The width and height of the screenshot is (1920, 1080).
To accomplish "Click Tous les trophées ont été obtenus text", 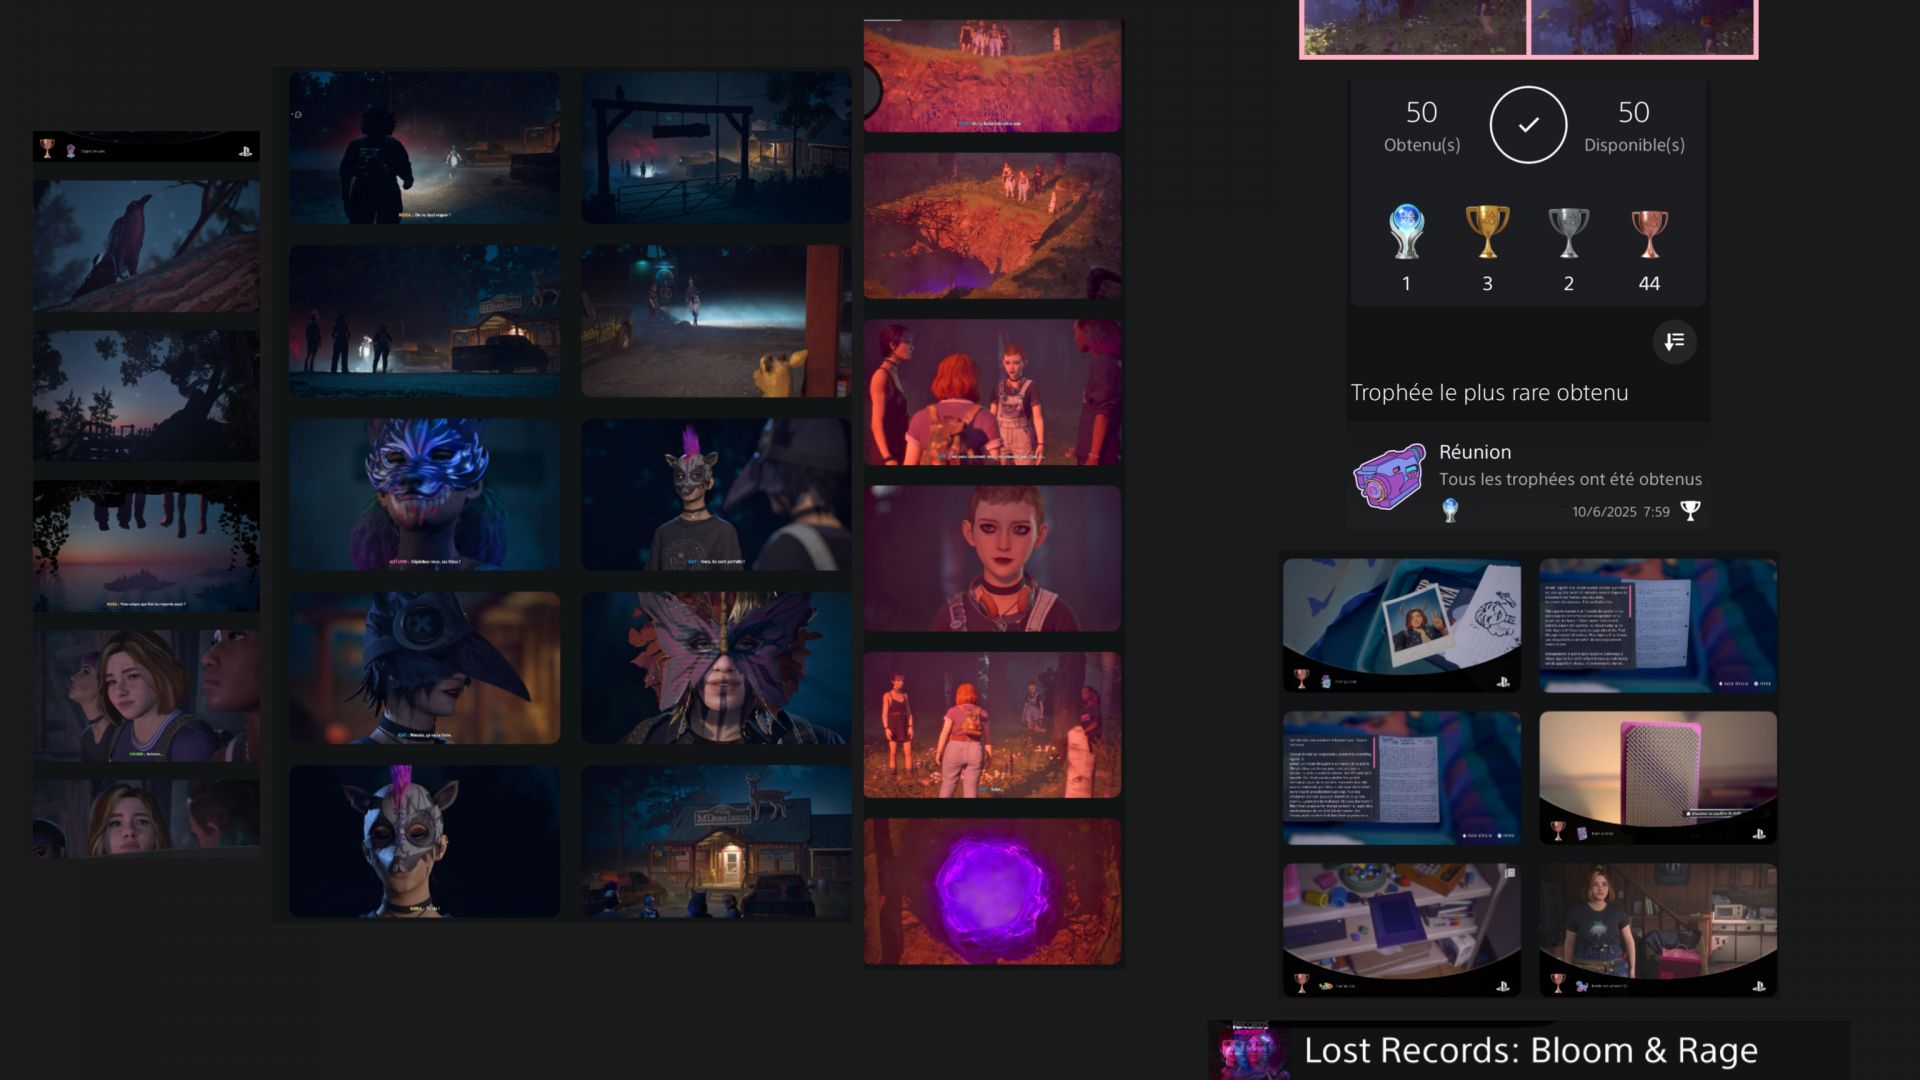I will click(1570, 479).
